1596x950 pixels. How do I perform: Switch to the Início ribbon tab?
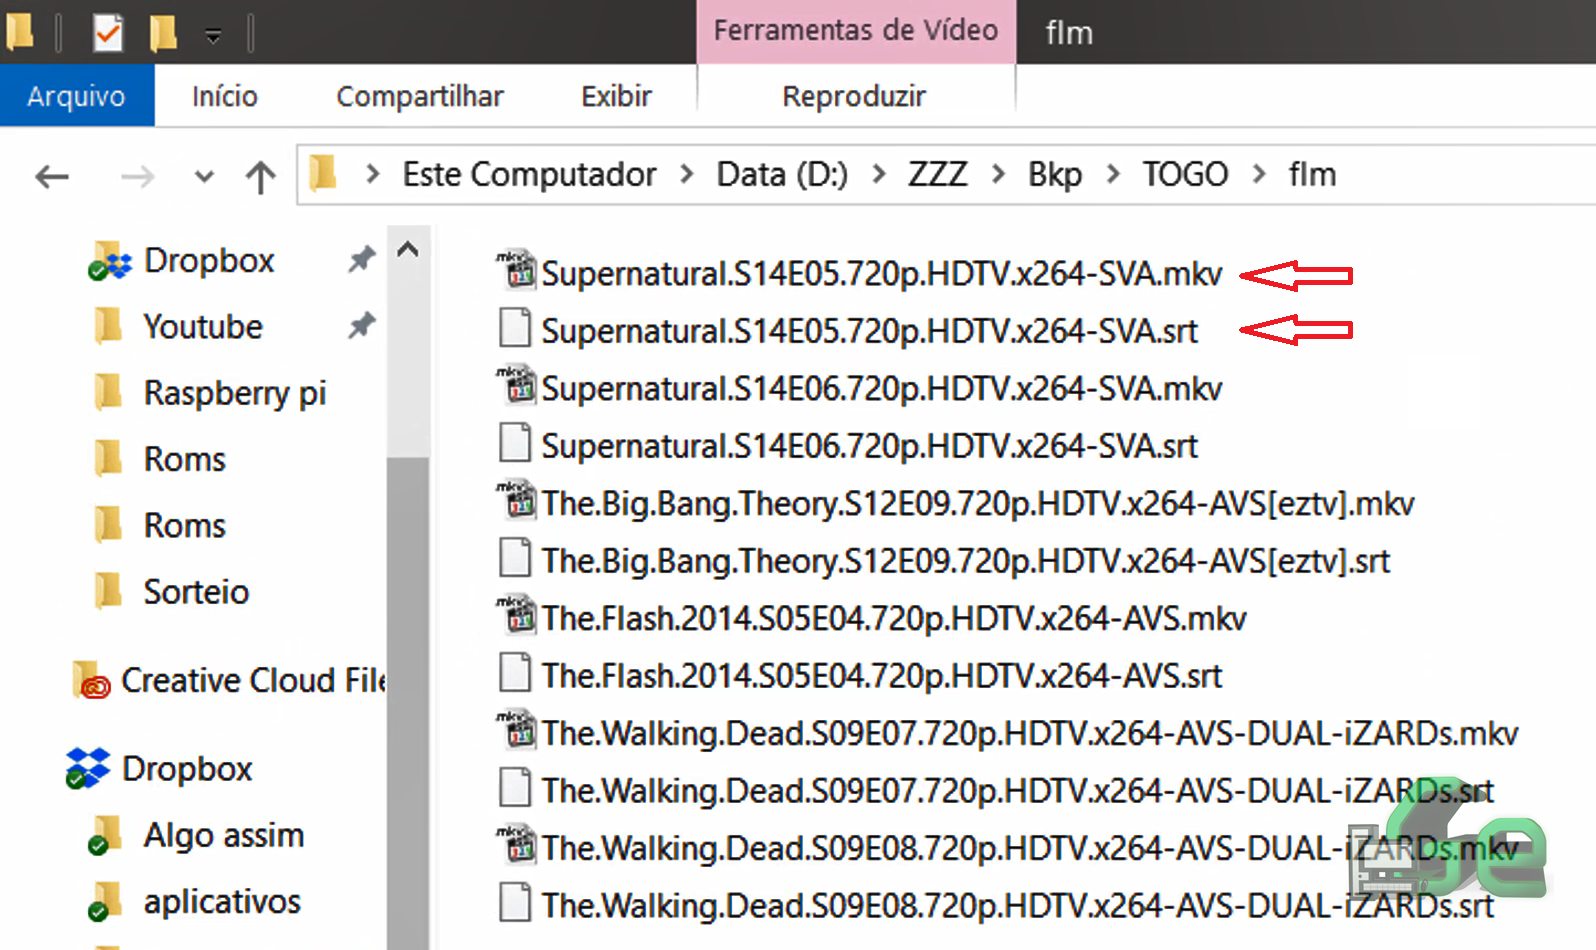225,96
